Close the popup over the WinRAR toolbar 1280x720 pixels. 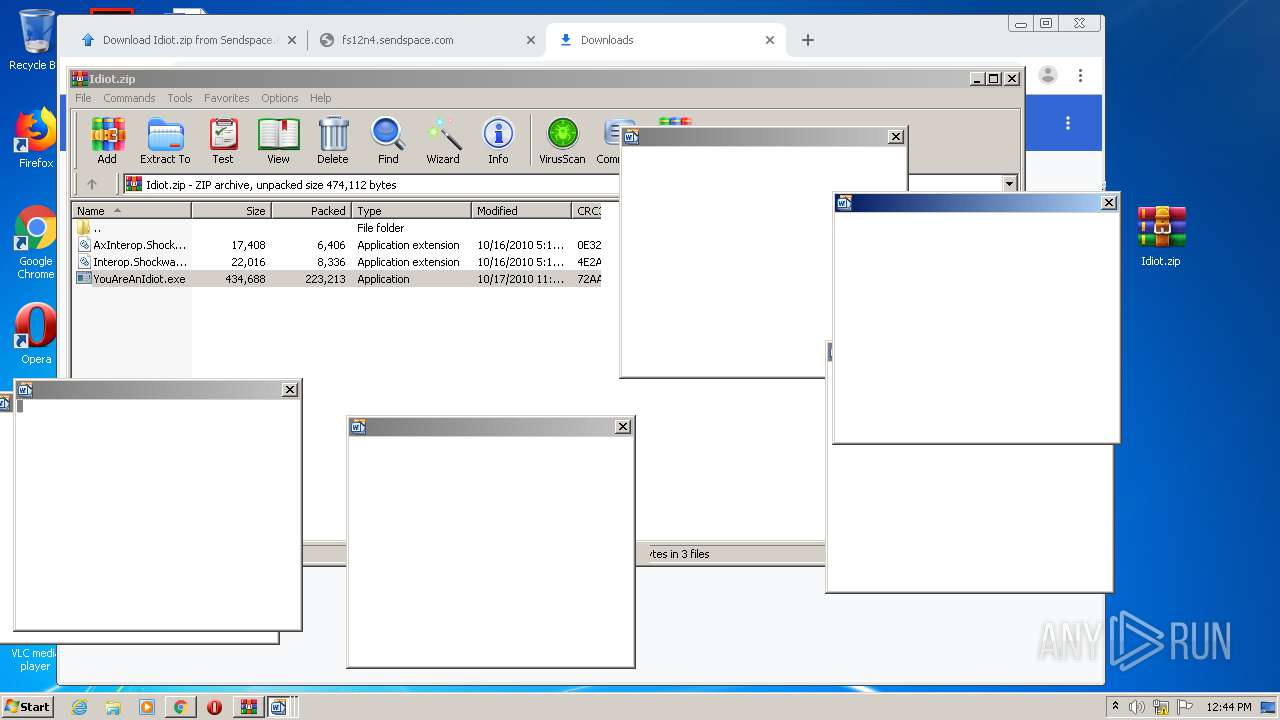pyautogui.click(x=896, y=137)
